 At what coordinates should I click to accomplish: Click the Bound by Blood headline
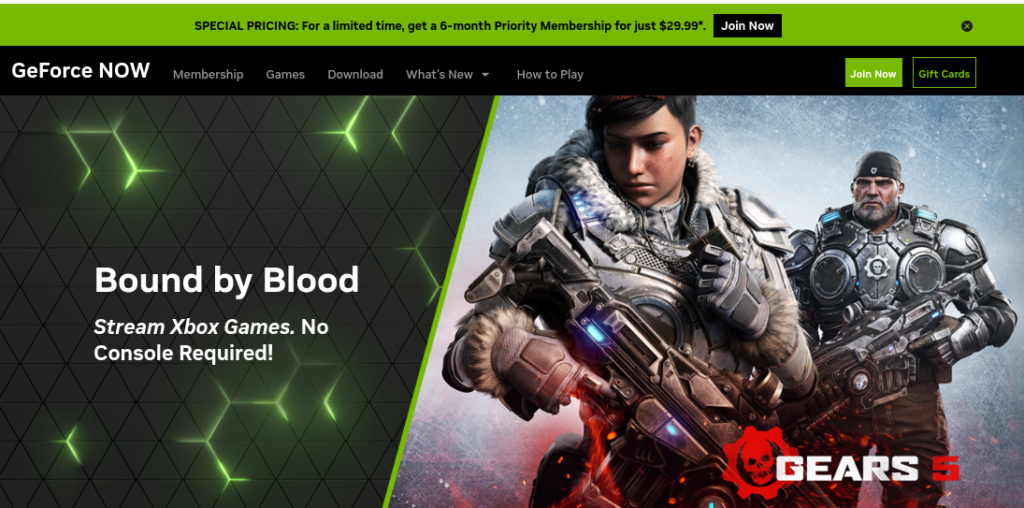[227, 279]
